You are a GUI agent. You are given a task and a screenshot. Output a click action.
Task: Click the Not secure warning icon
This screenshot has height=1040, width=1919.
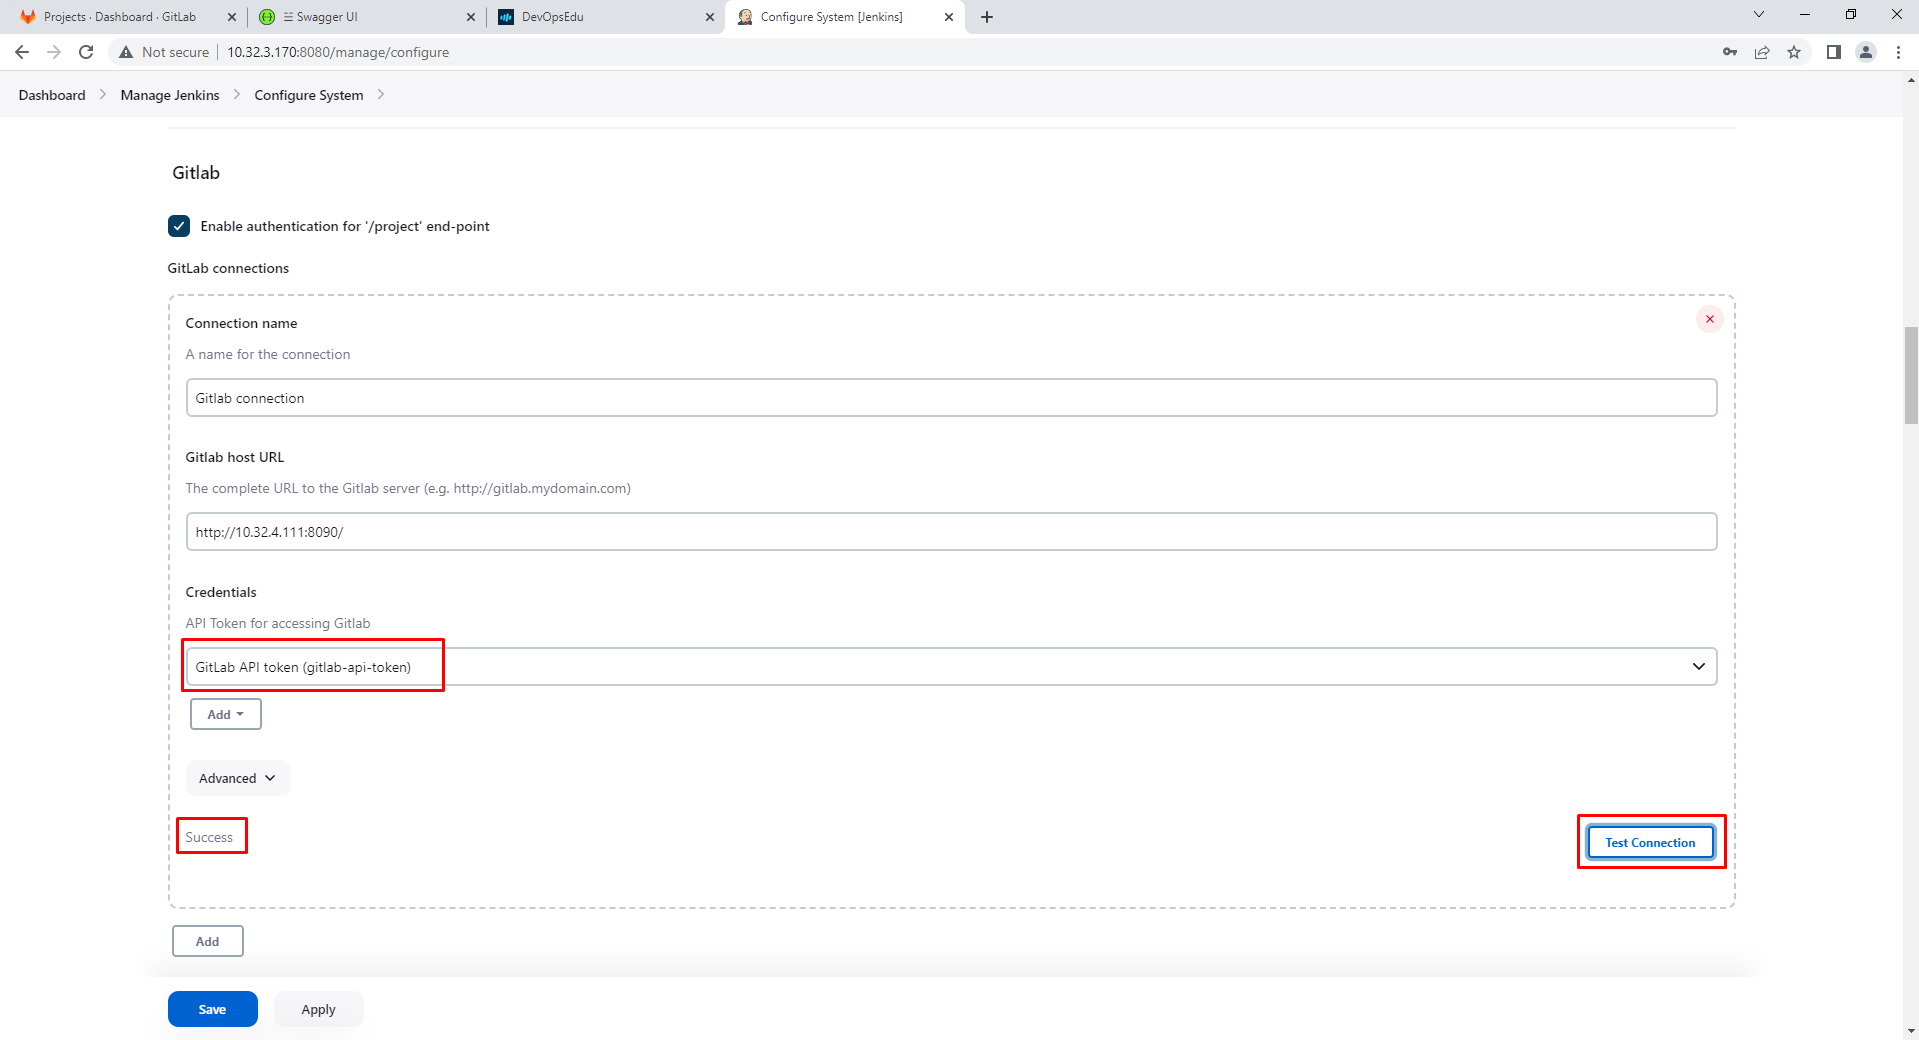pos(126,52)
